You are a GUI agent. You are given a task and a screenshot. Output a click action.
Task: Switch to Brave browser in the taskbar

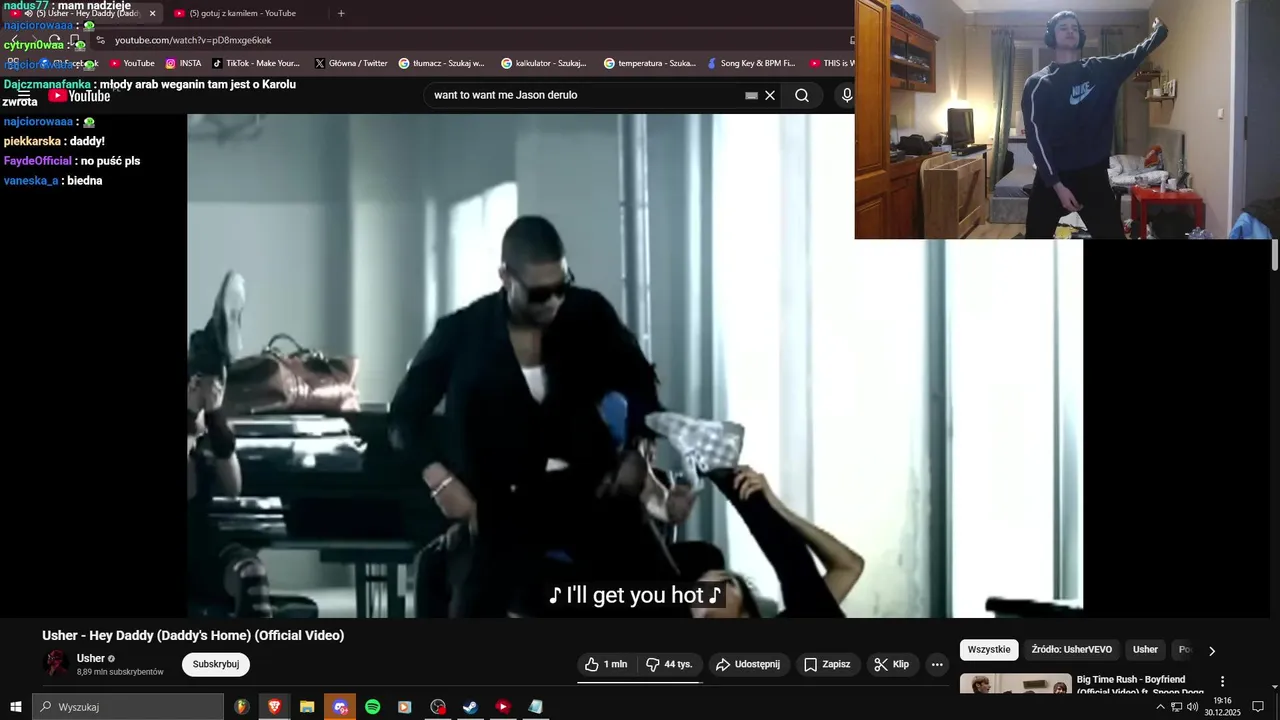point(274,707)
